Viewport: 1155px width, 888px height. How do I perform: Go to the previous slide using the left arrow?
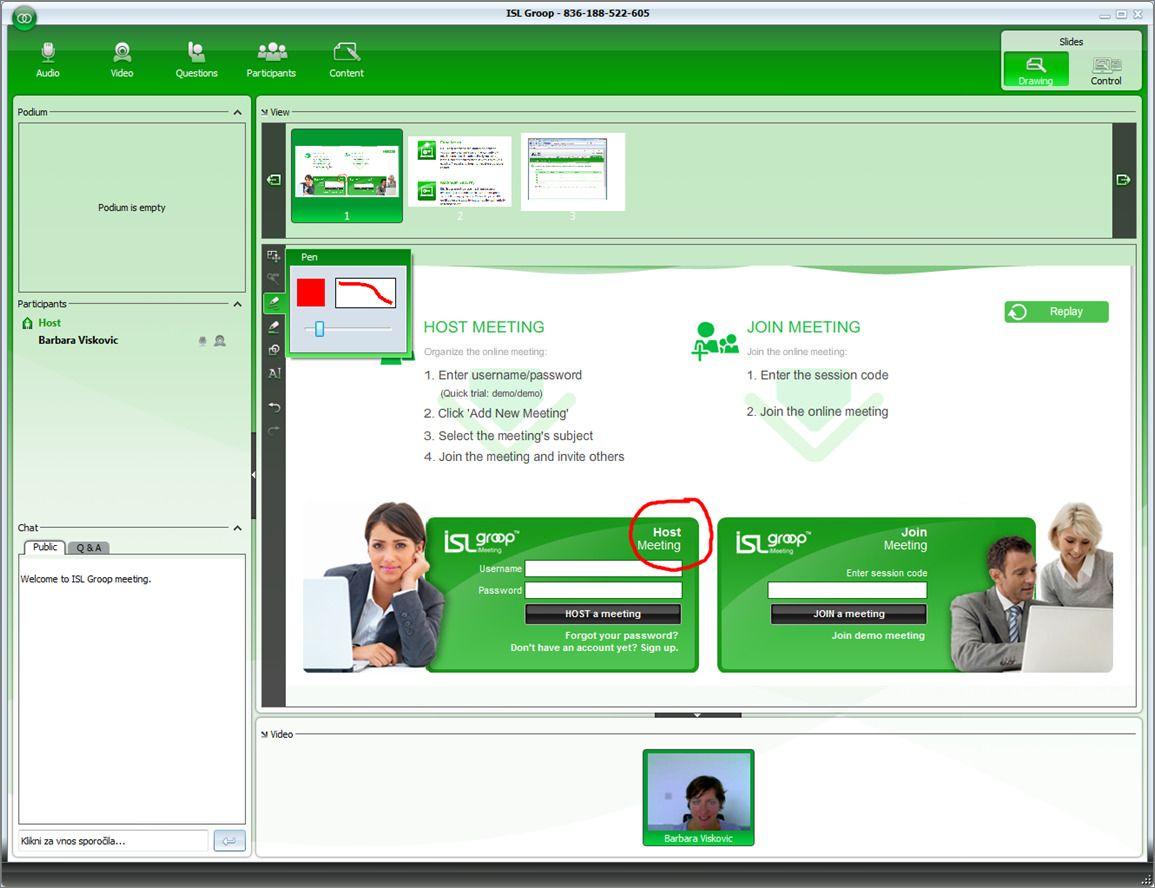coord(274,180)
